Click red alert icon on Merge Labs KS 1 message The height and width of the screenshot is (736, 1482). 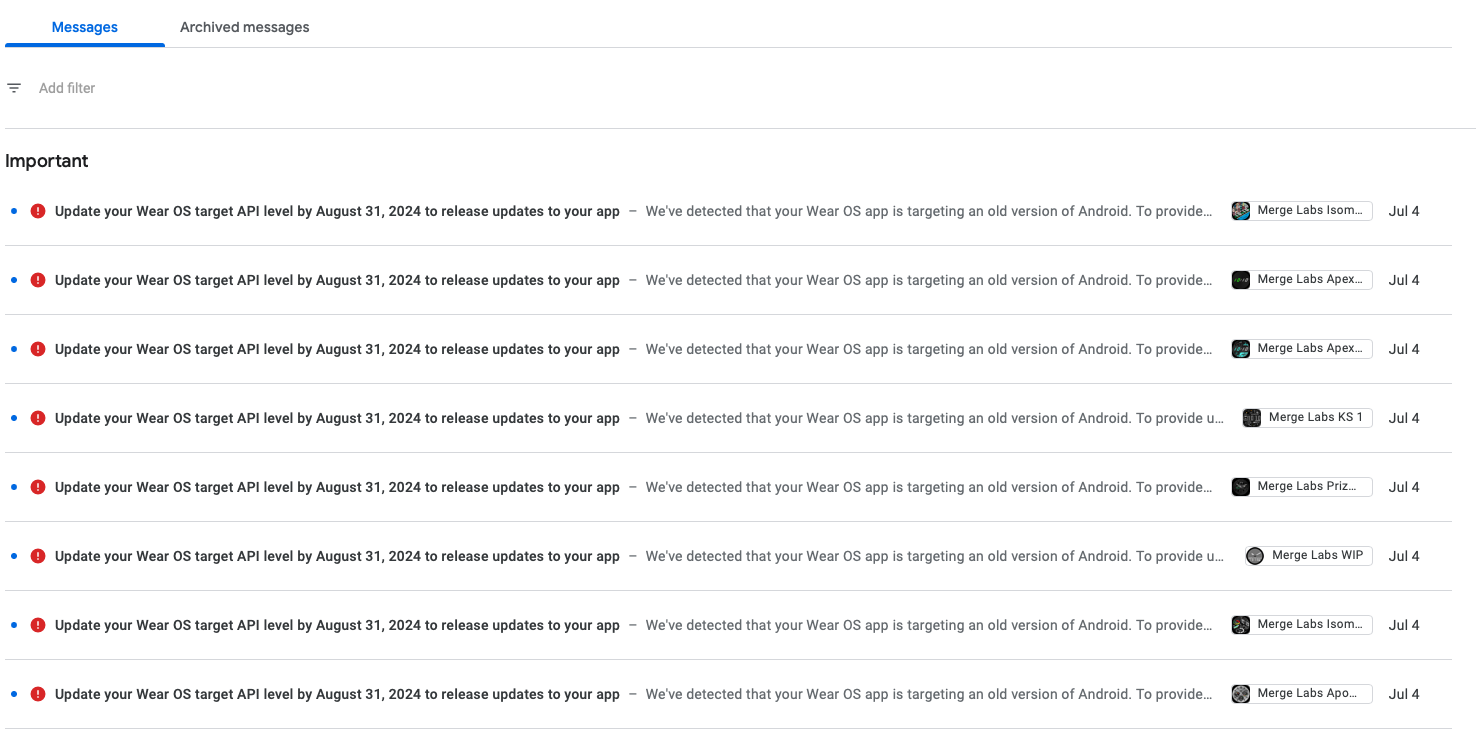click(x=38, y=418)
